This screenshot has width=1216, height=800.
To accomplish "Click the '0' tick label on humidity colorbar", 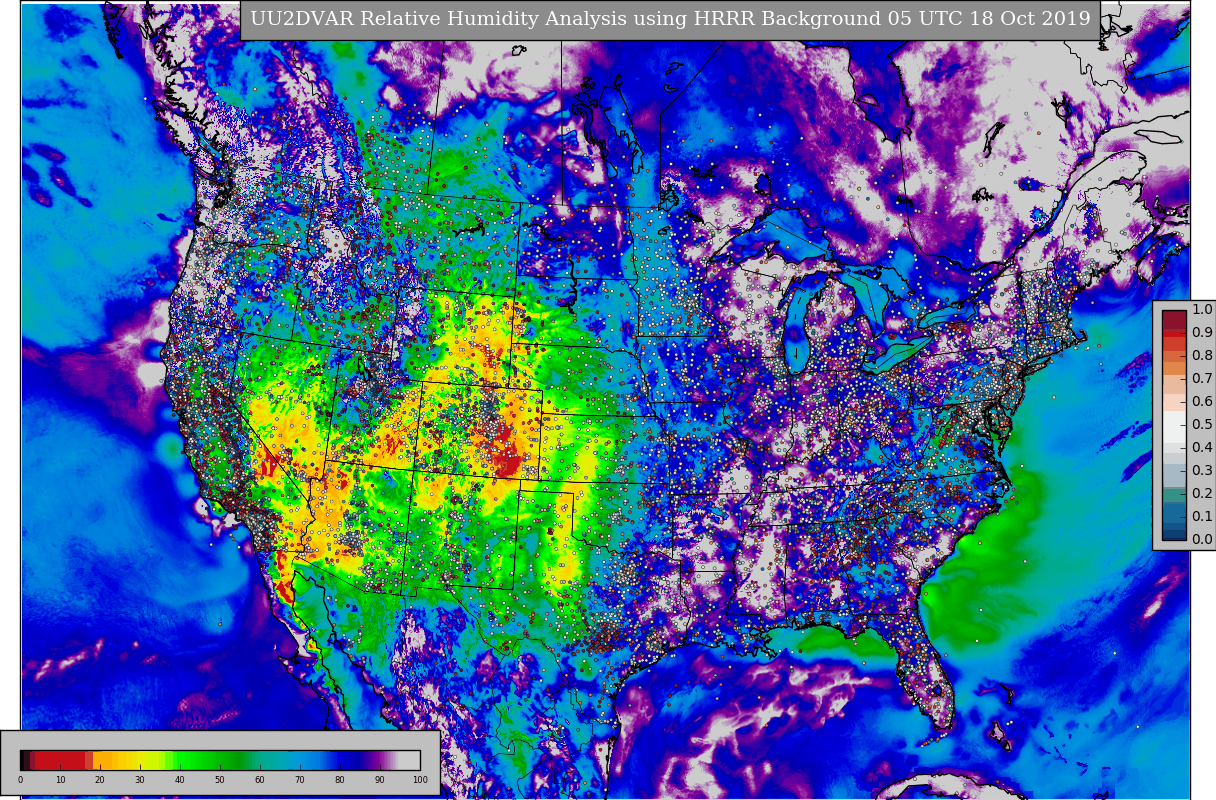I will pyautogui.click(x=20, y=780).
